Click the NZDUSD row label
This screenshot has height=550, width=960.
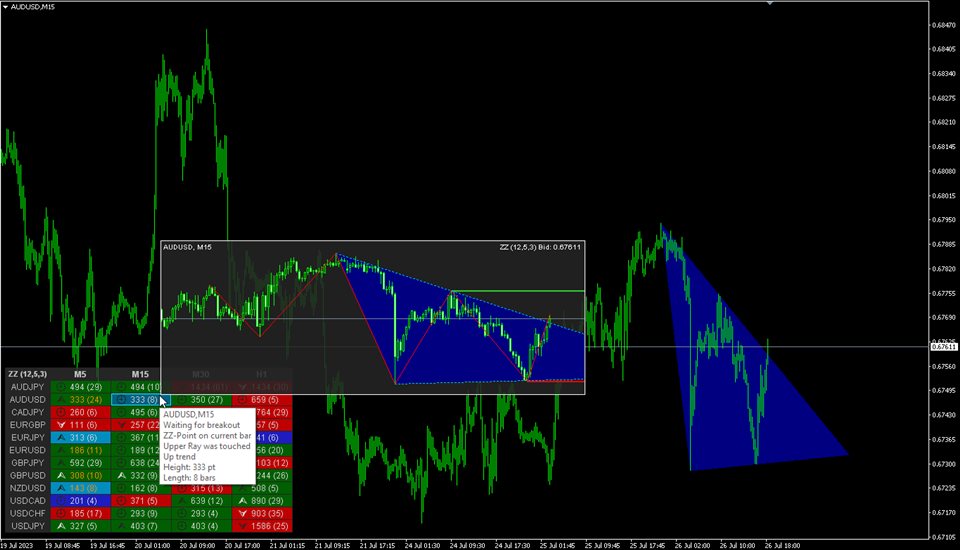28,488
